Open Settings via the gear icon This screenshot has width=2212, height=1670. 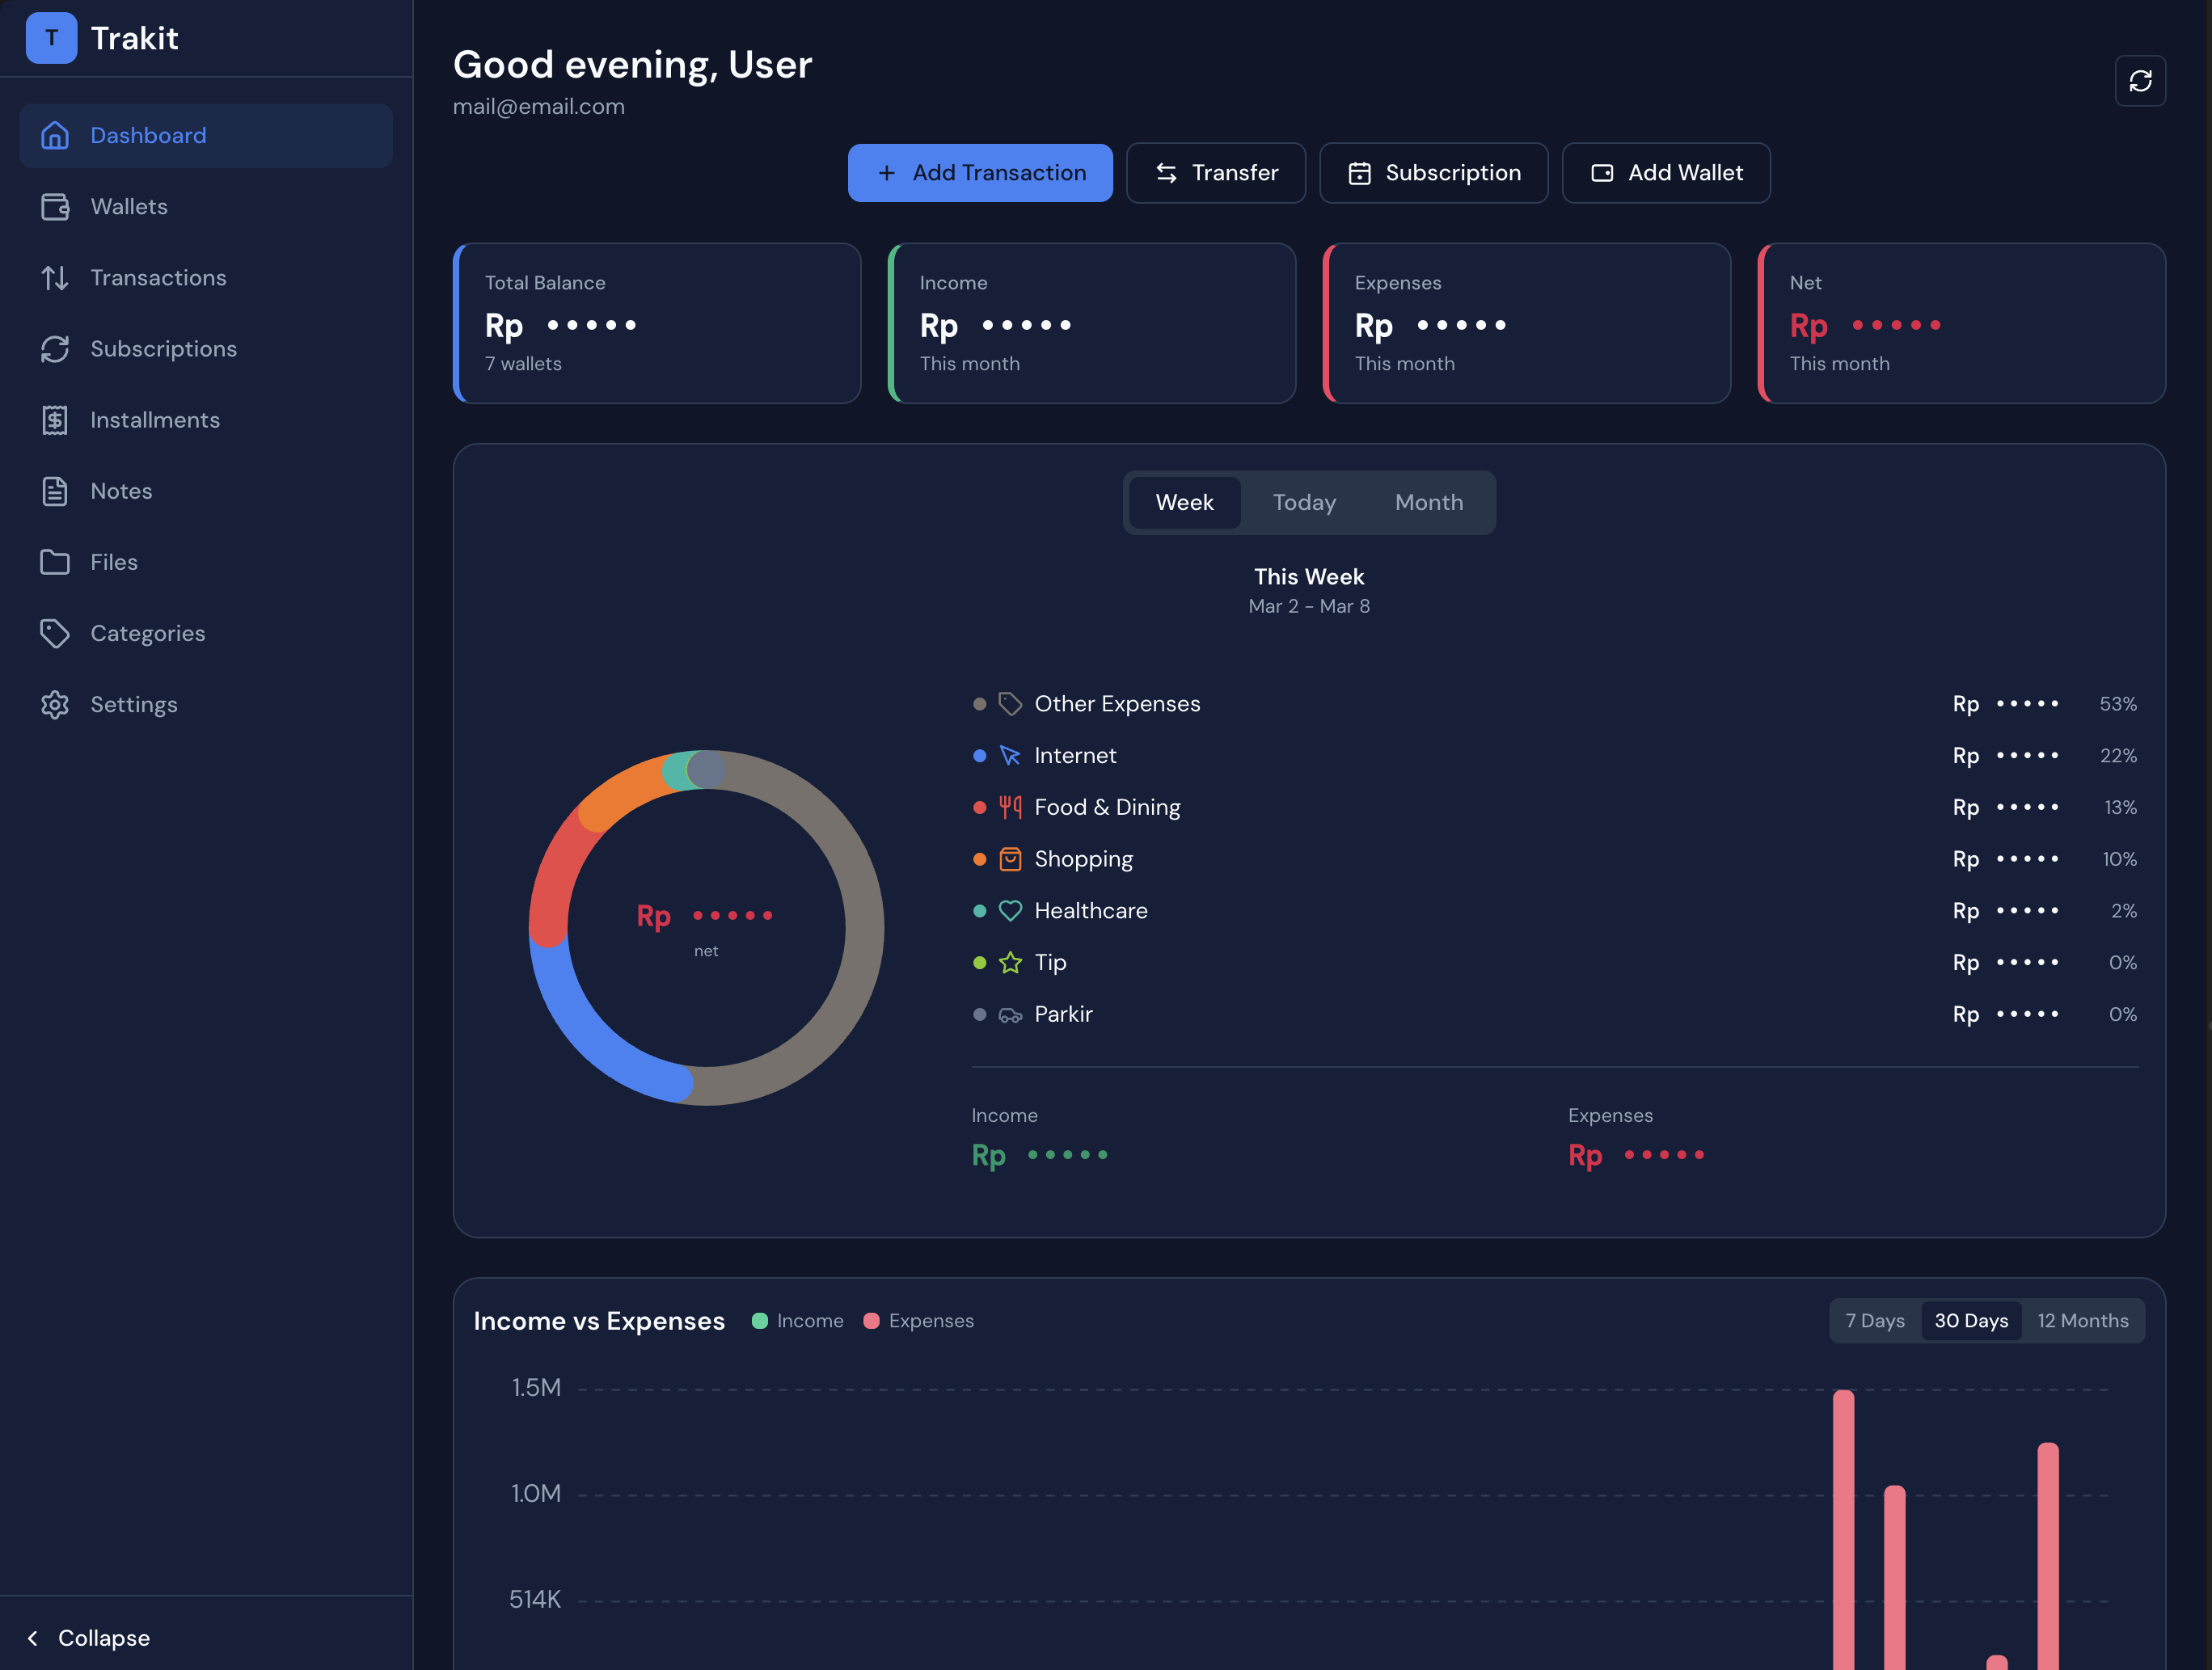pyautogui.click(x=55, y=704)
